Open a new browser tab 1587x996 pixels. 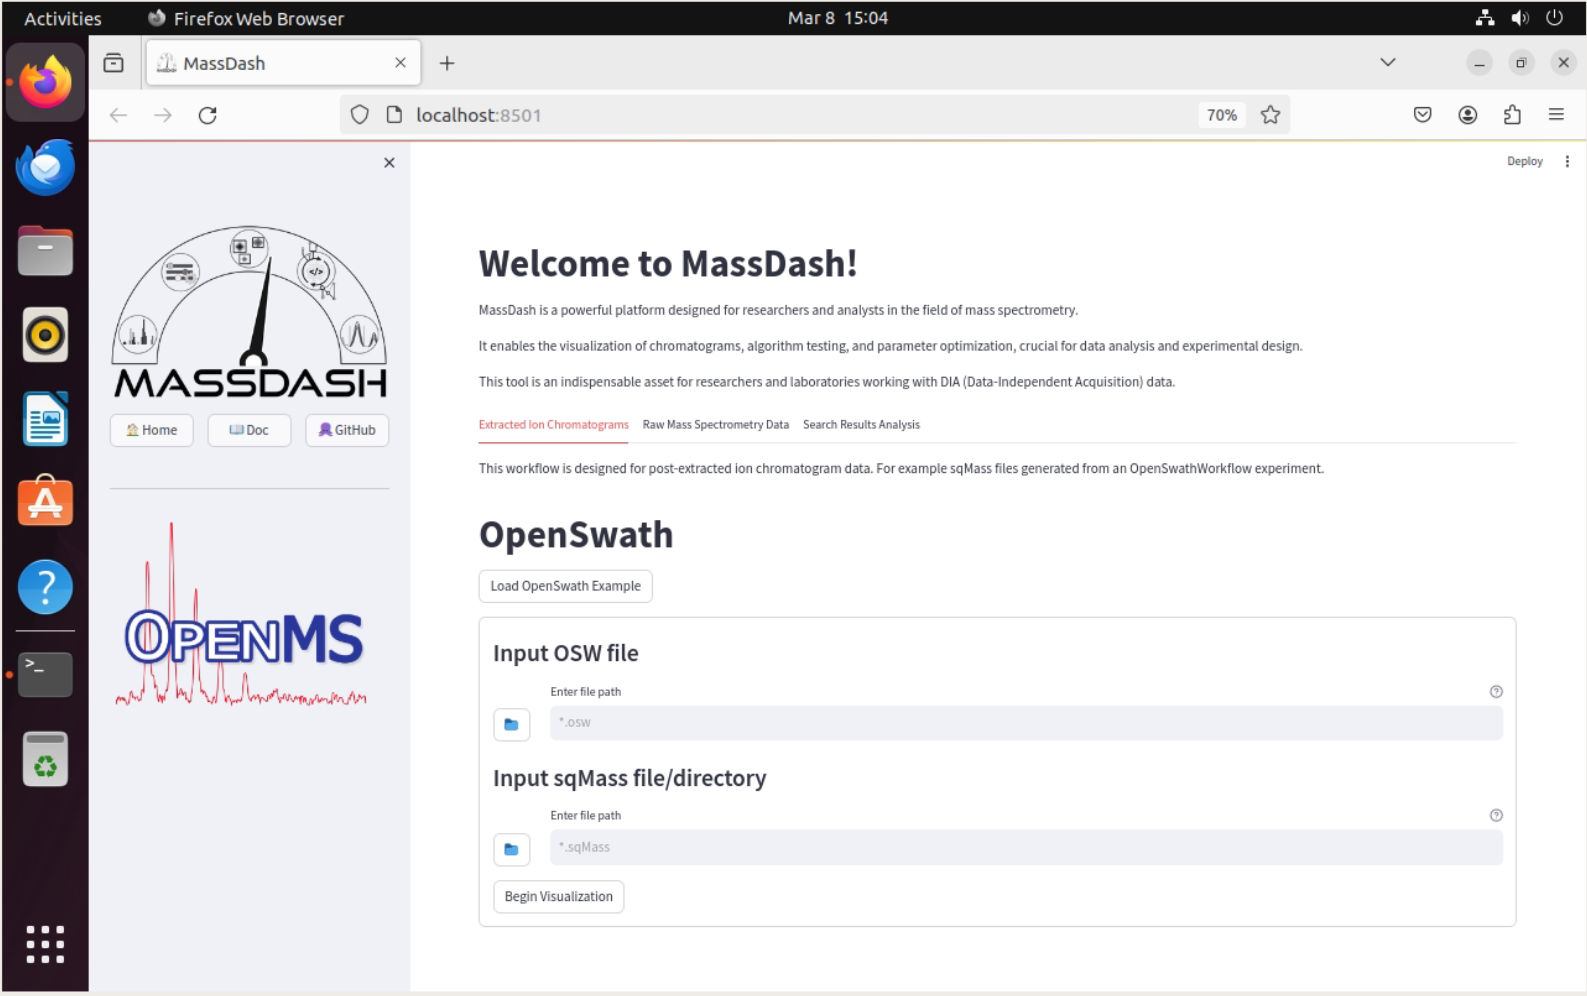pyautogui.click(x=447, y=63)
